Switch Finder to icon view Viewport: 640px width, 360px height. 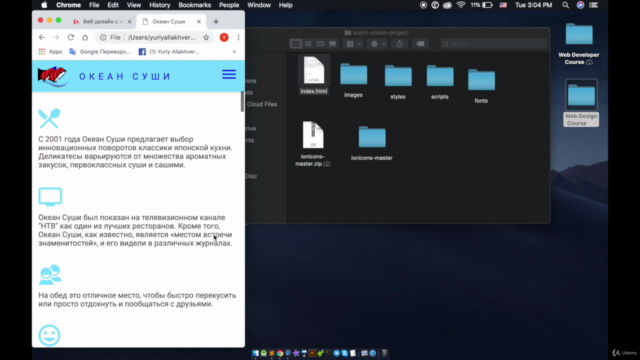[x=296, y=44]
